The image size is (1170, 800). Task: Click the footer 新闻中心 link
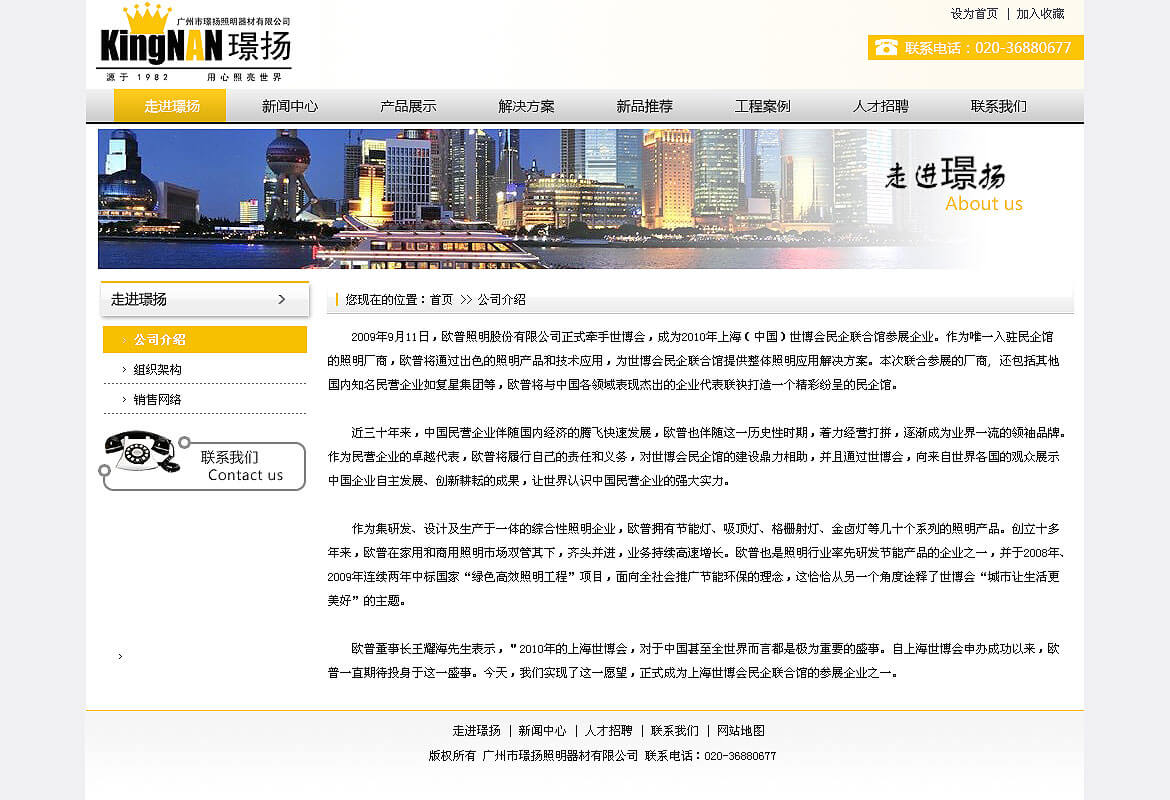[x=542, y=731]
